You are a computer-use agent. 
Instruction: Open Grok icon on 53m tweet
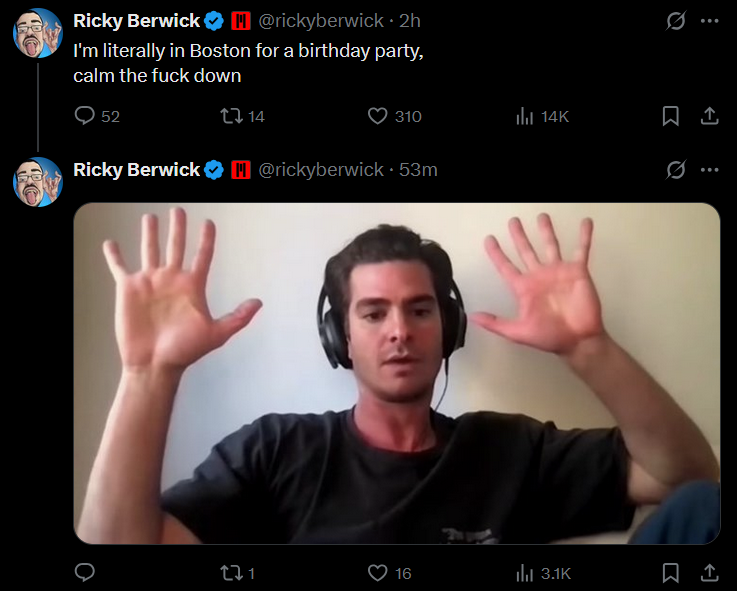675,170
